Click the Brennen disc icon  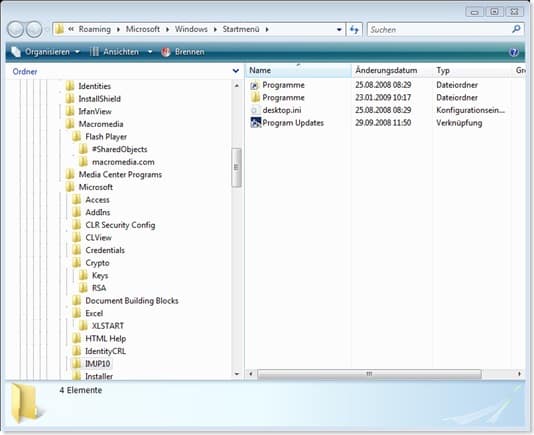tap(166, 52)
